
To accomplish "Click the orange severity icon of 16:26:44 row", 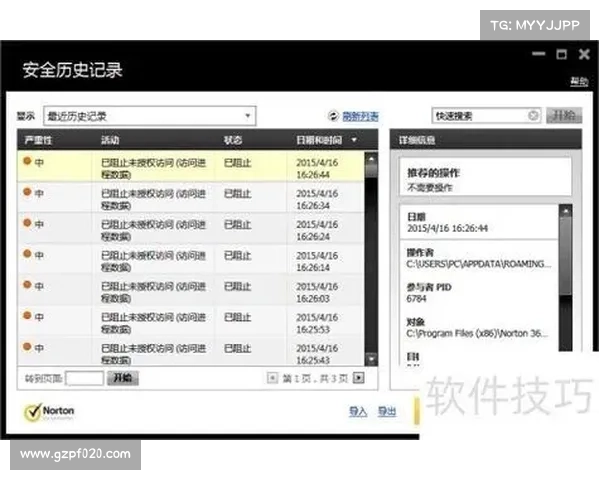I will click(x=27, y=161).
